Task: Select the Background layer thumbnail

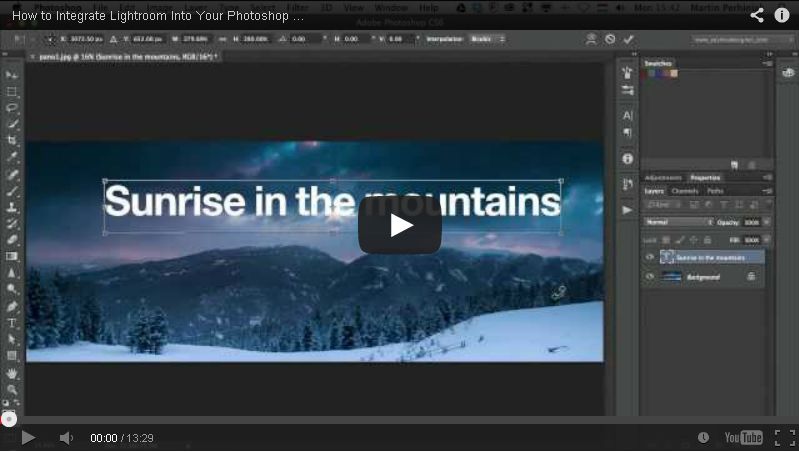Action: point(671,277)
